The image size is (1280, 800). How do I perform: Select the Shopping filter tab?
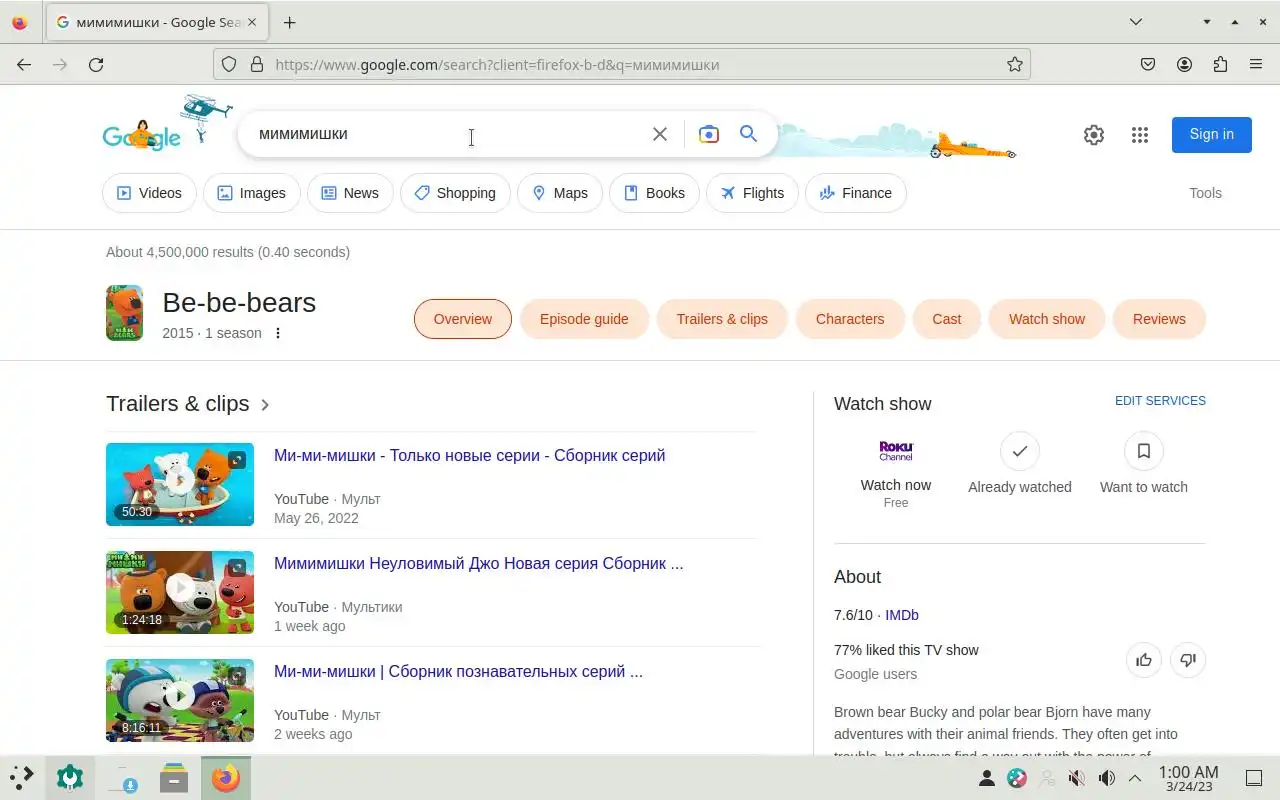[455, 193]
